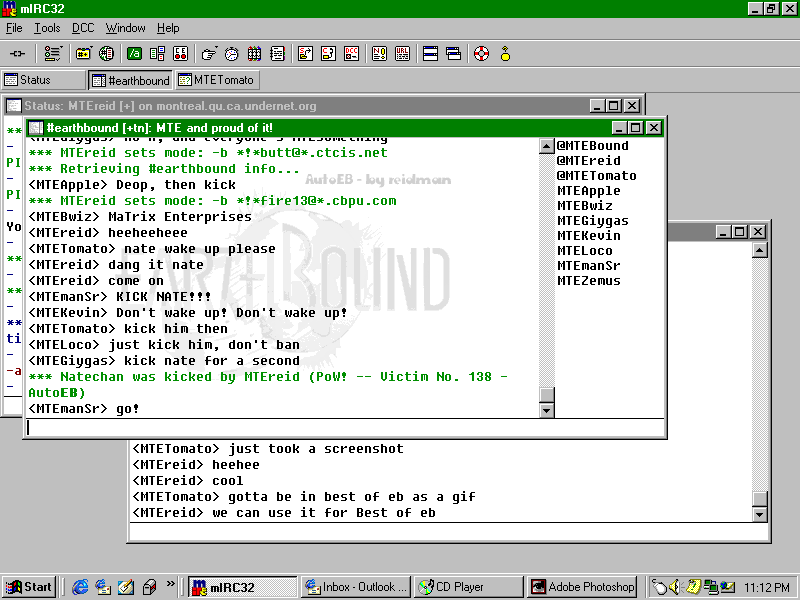Screen dimensions: 800x600
Task: Open the File menu
Action: coord(14,28)
